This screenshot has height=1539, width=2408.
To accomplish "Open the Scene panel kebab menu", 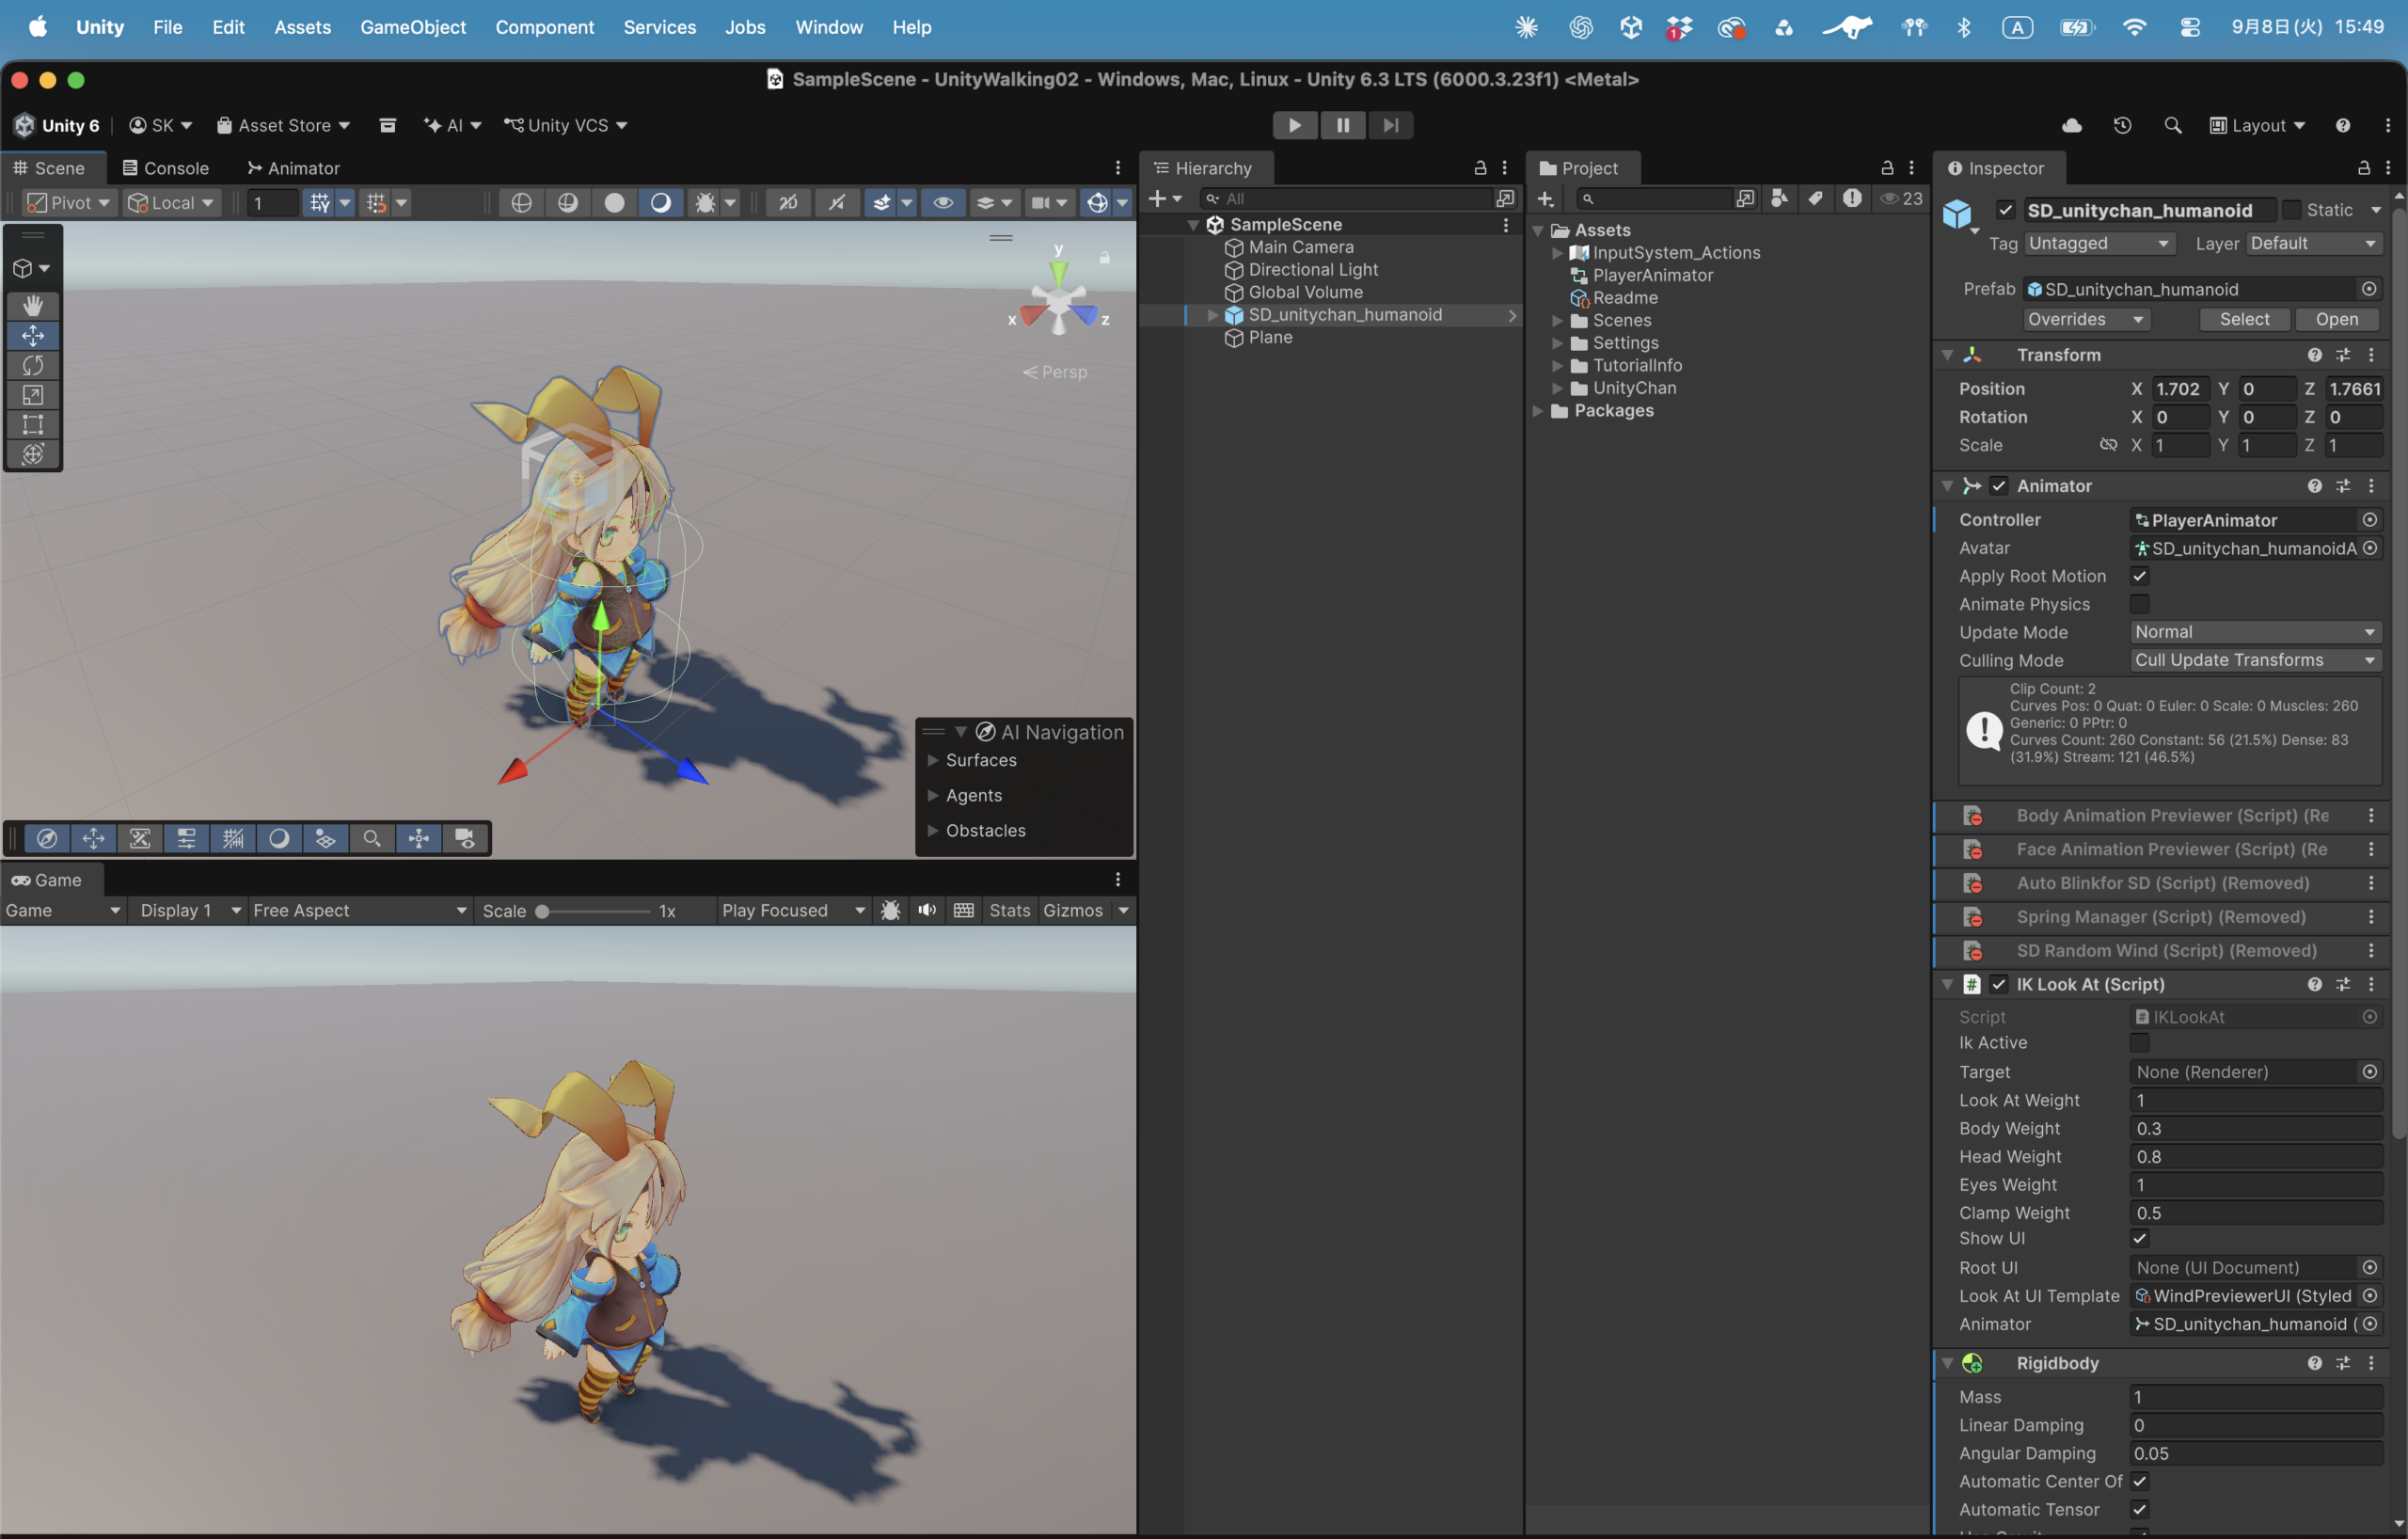I will (1118, 168).
